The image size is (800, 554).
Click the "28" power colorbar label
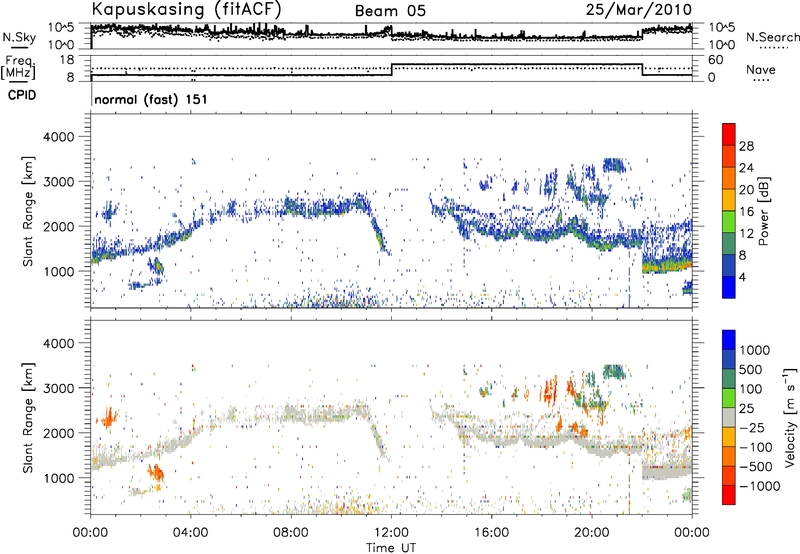pyautogui.click(x=746, y=146)
